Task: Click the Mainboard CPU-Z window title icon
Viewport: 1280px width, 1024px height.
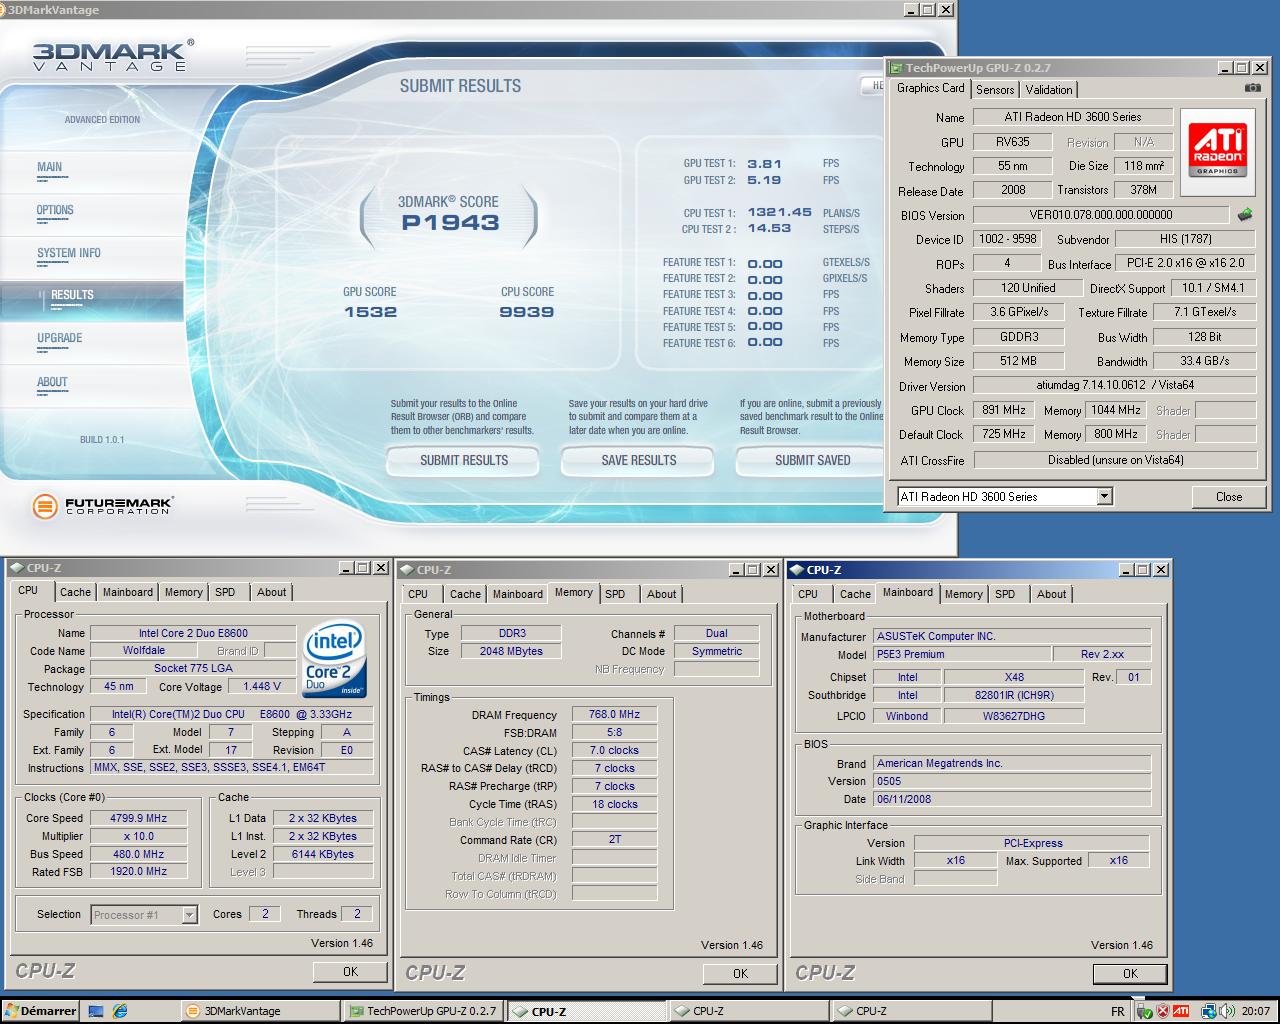Action: 796,570
